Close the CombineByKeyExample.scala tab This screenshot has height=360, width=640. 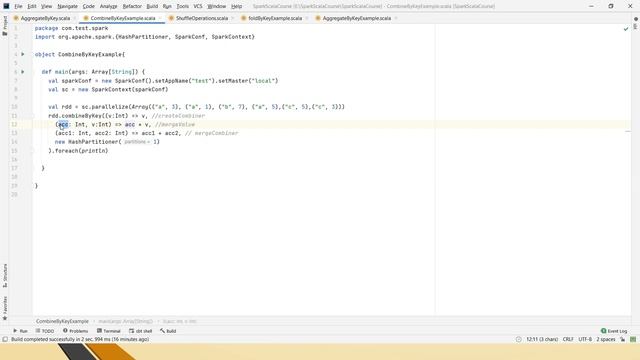160,18
